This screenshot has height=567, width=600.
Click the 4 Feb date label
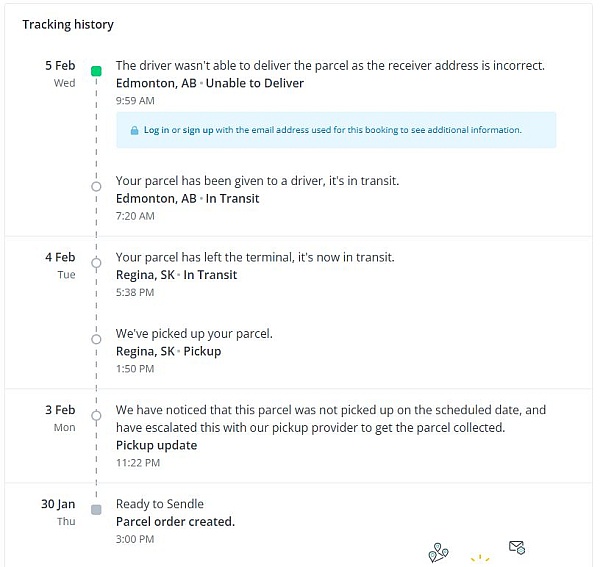coord(60,257)
